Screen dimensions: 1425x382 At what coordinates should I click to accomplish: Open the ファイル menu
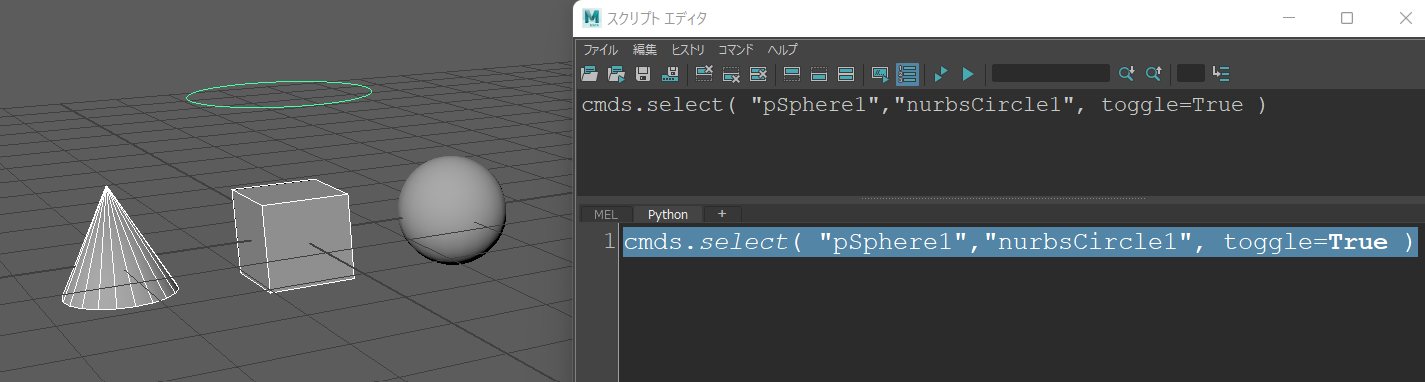click(x=601, y=49)
